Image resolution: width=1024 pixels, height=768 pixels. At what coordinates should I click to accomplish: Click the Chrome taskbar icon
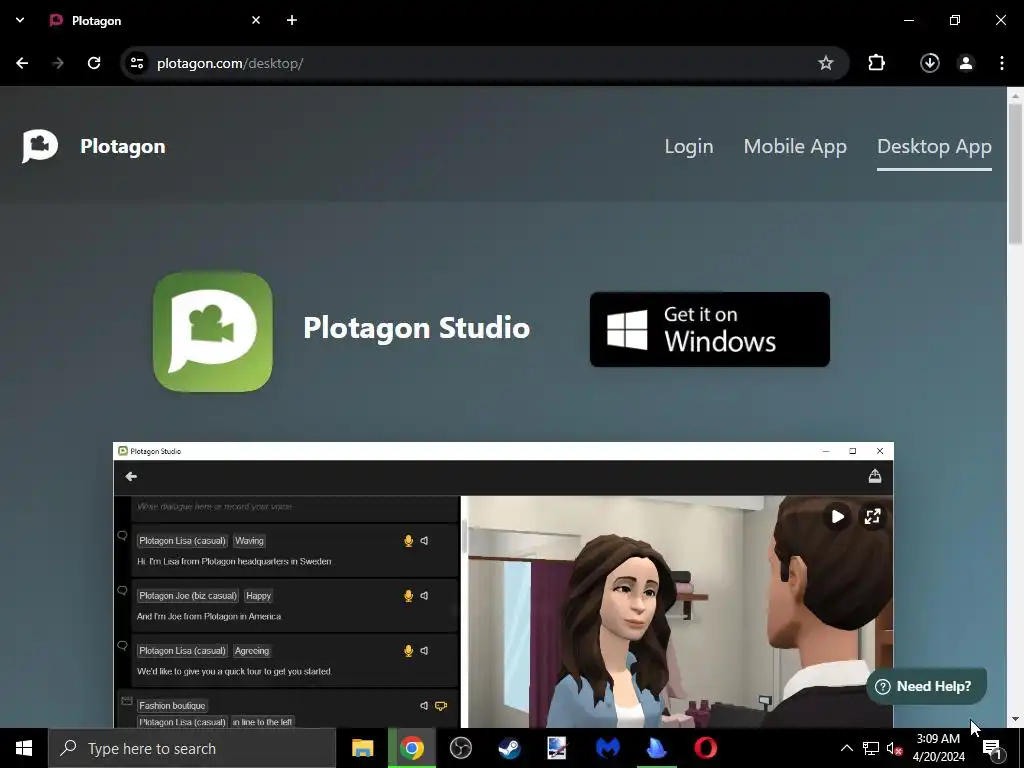411,748
